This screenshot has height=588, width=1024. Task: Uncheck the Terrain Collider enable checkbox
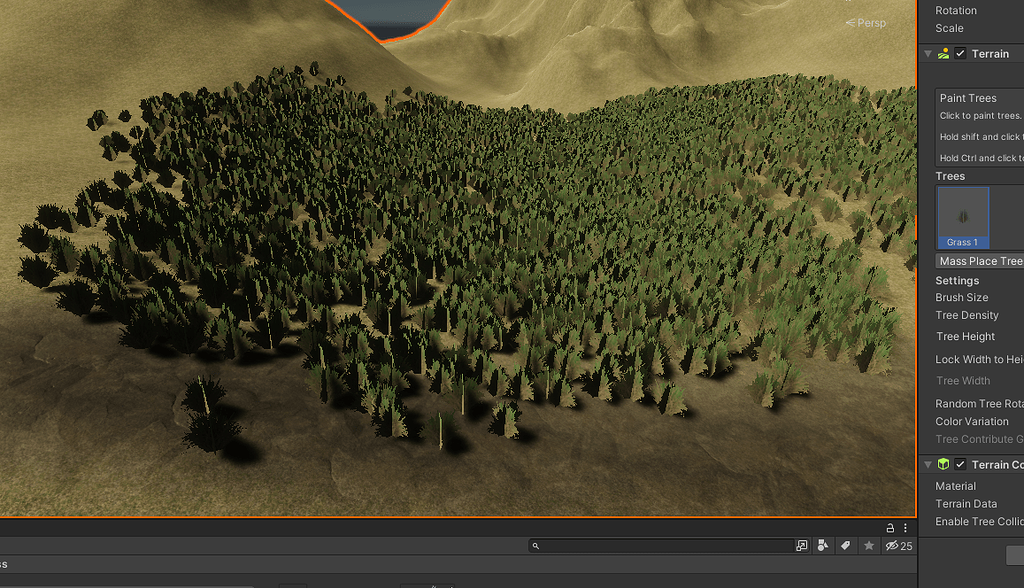tap(960, 464)
